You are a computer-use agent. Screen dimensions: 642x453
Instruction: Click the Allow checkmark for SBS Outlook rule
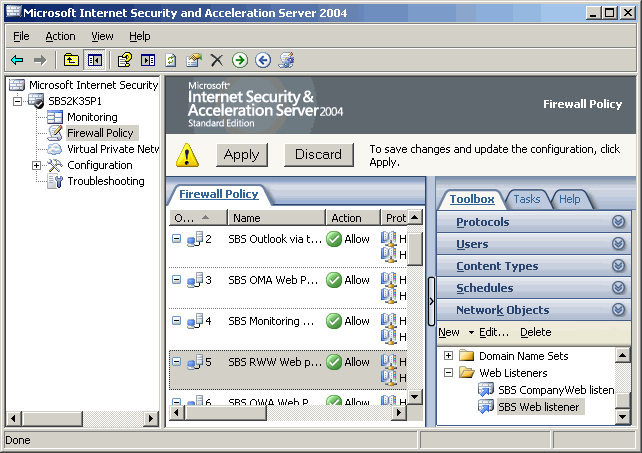point(334,239)
